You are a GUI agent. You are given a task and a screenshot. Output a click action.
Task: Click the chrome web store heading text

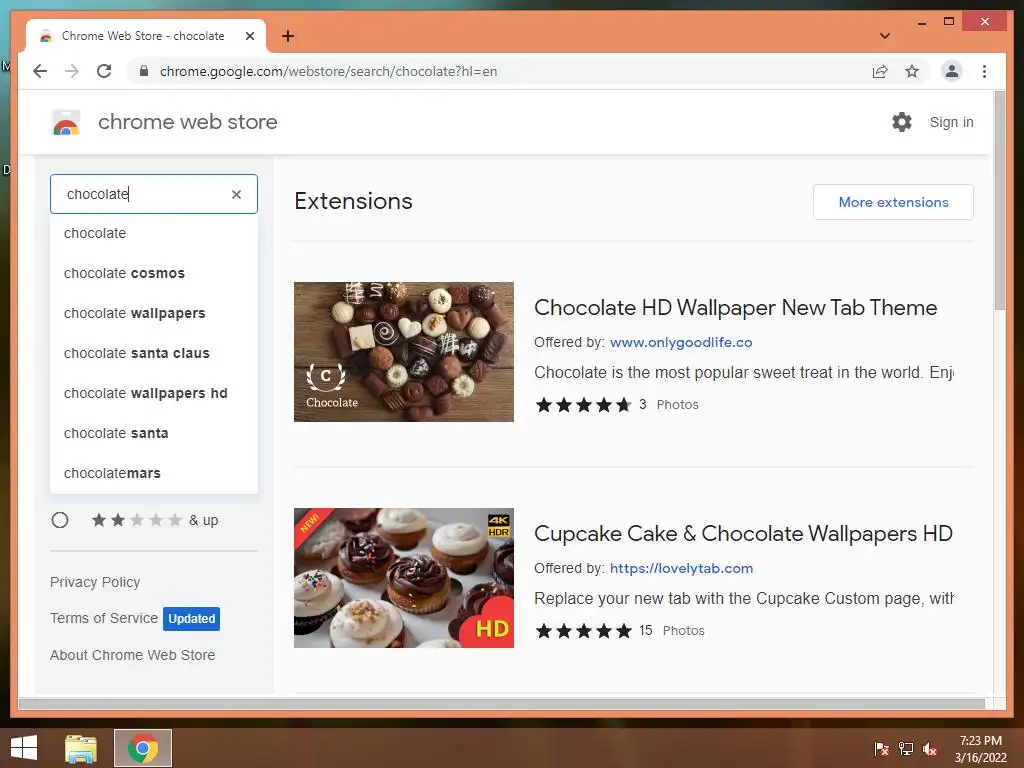click(187, 122)
